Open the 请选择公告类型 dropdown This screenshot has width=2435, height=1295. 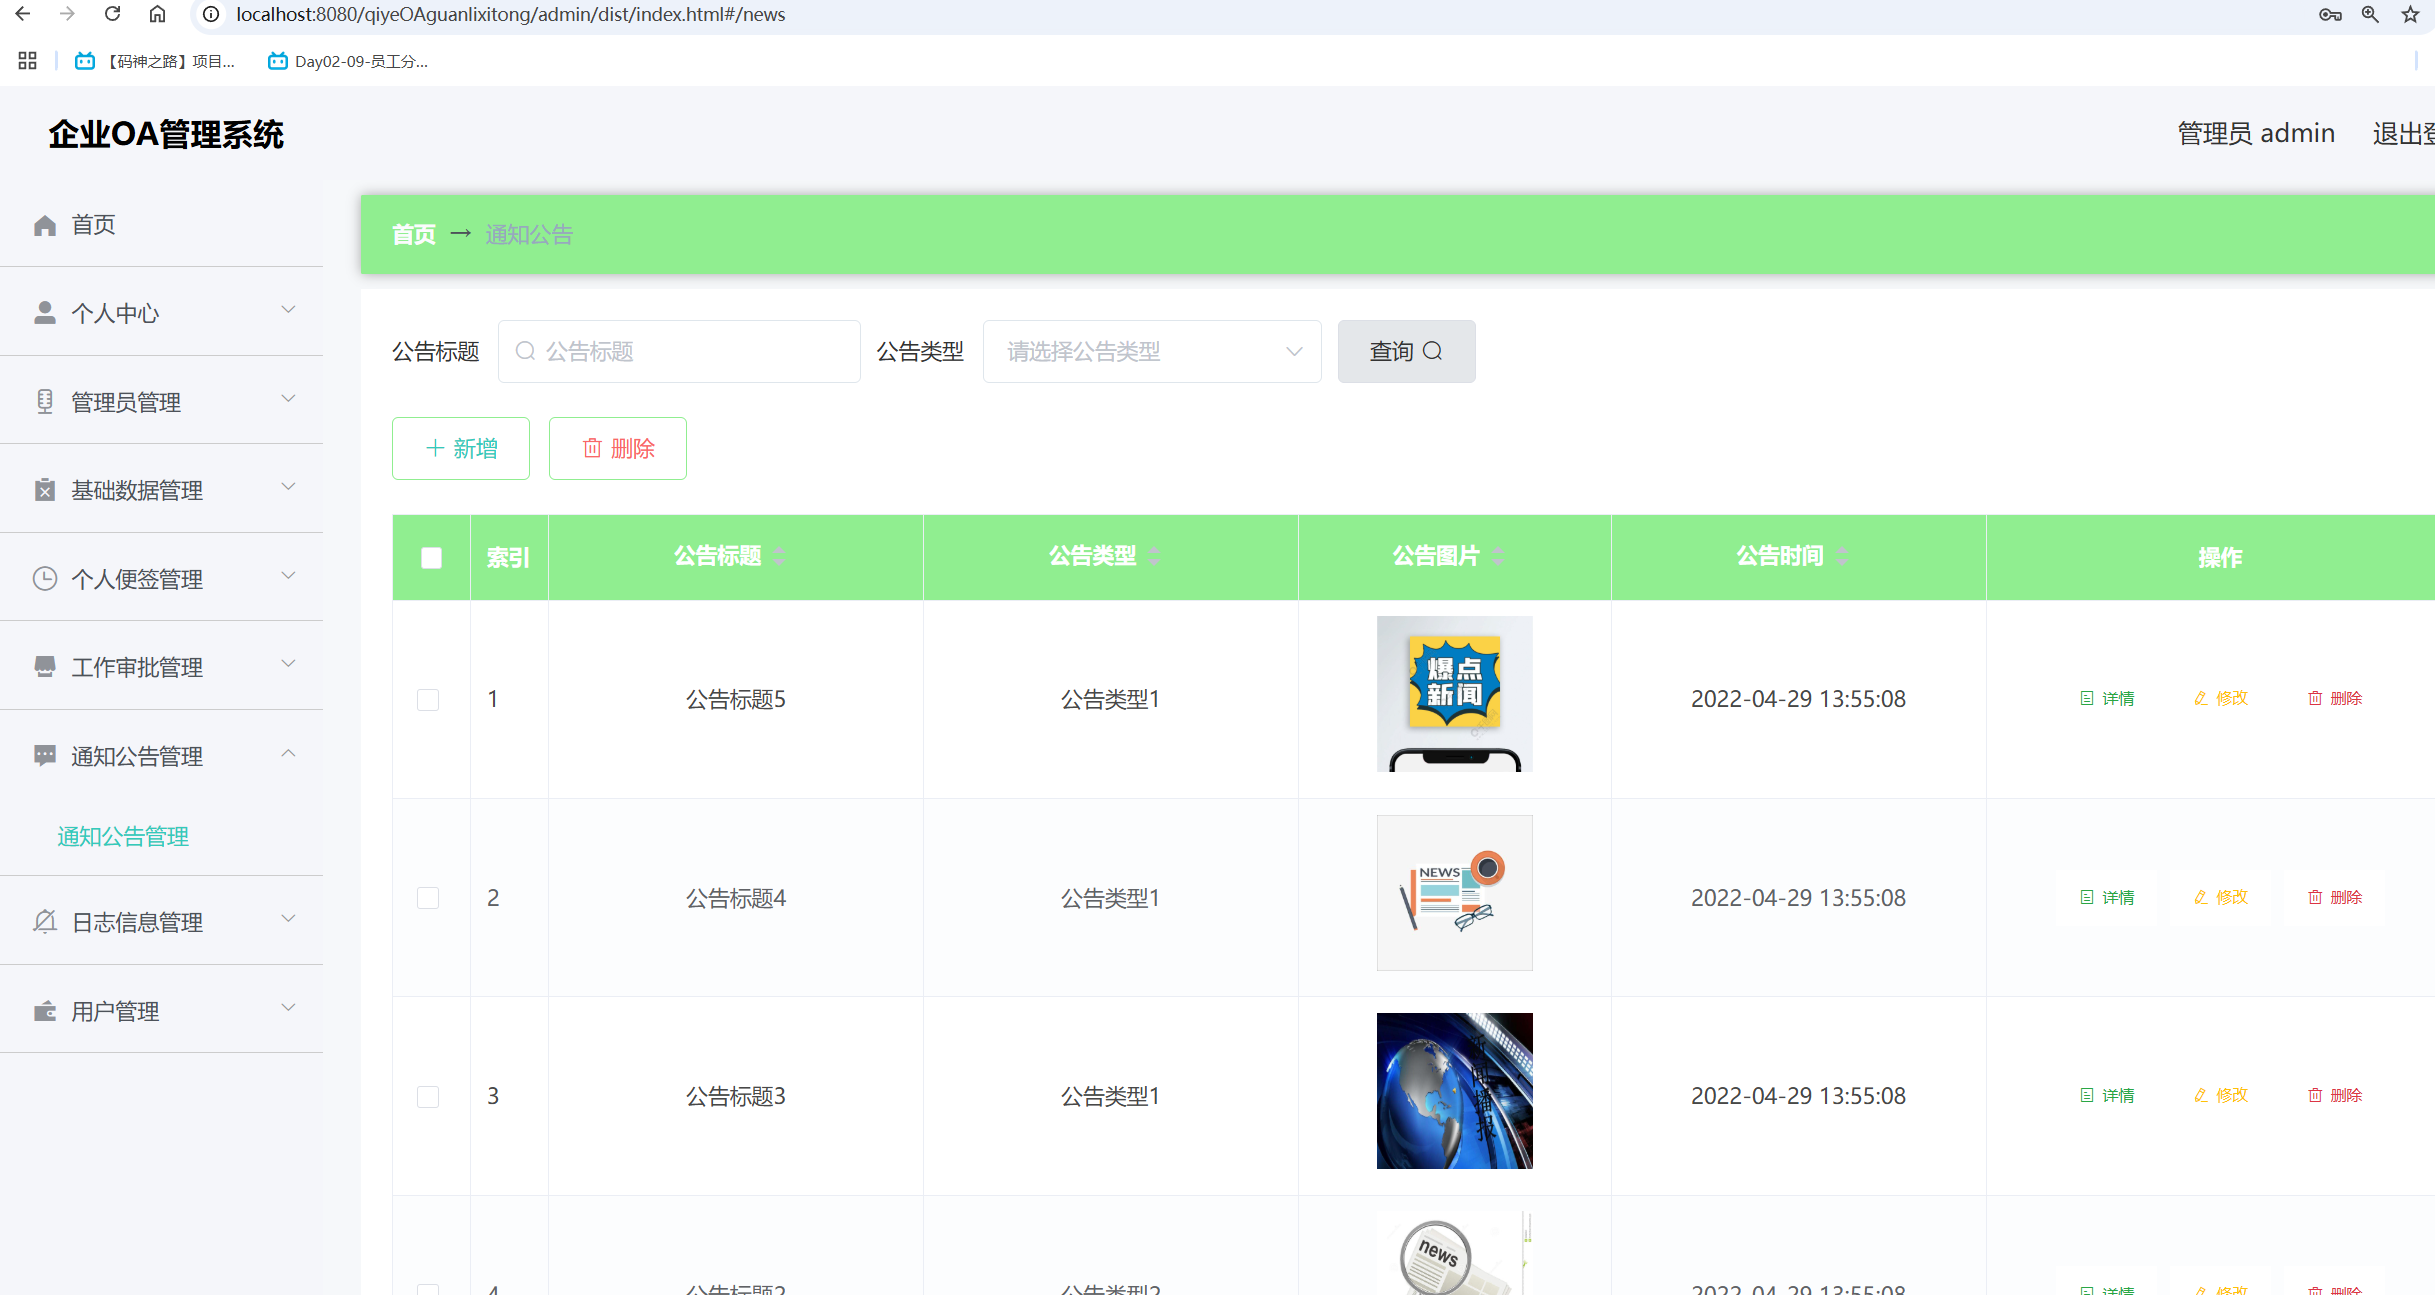pos(1151,351)
